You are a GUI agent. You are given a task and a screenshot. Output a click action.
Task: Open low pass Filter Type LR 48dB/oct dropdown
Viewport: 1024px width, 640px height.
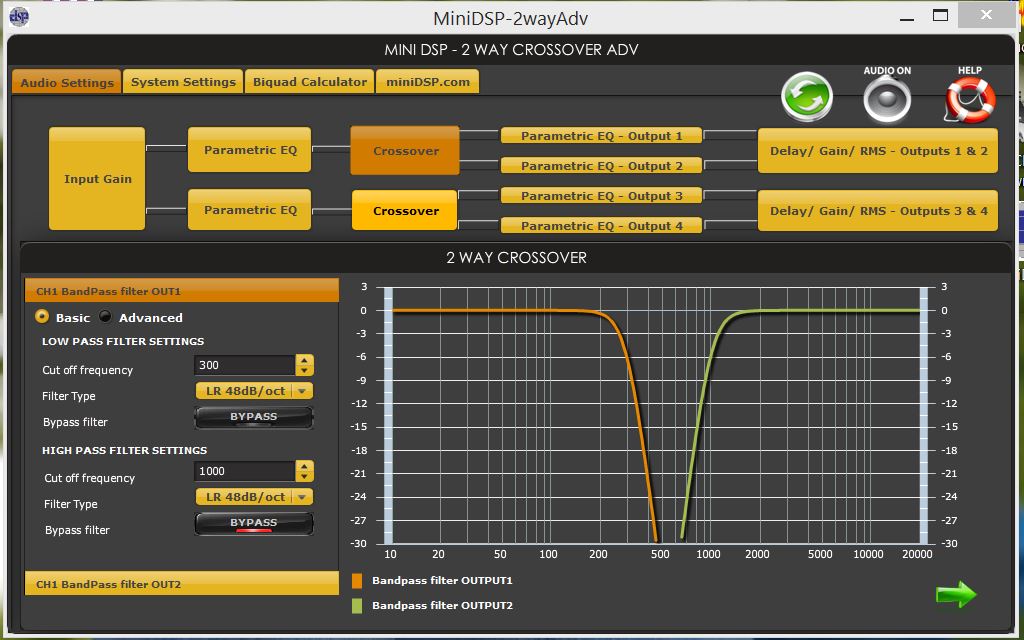[x=255, y=391]
